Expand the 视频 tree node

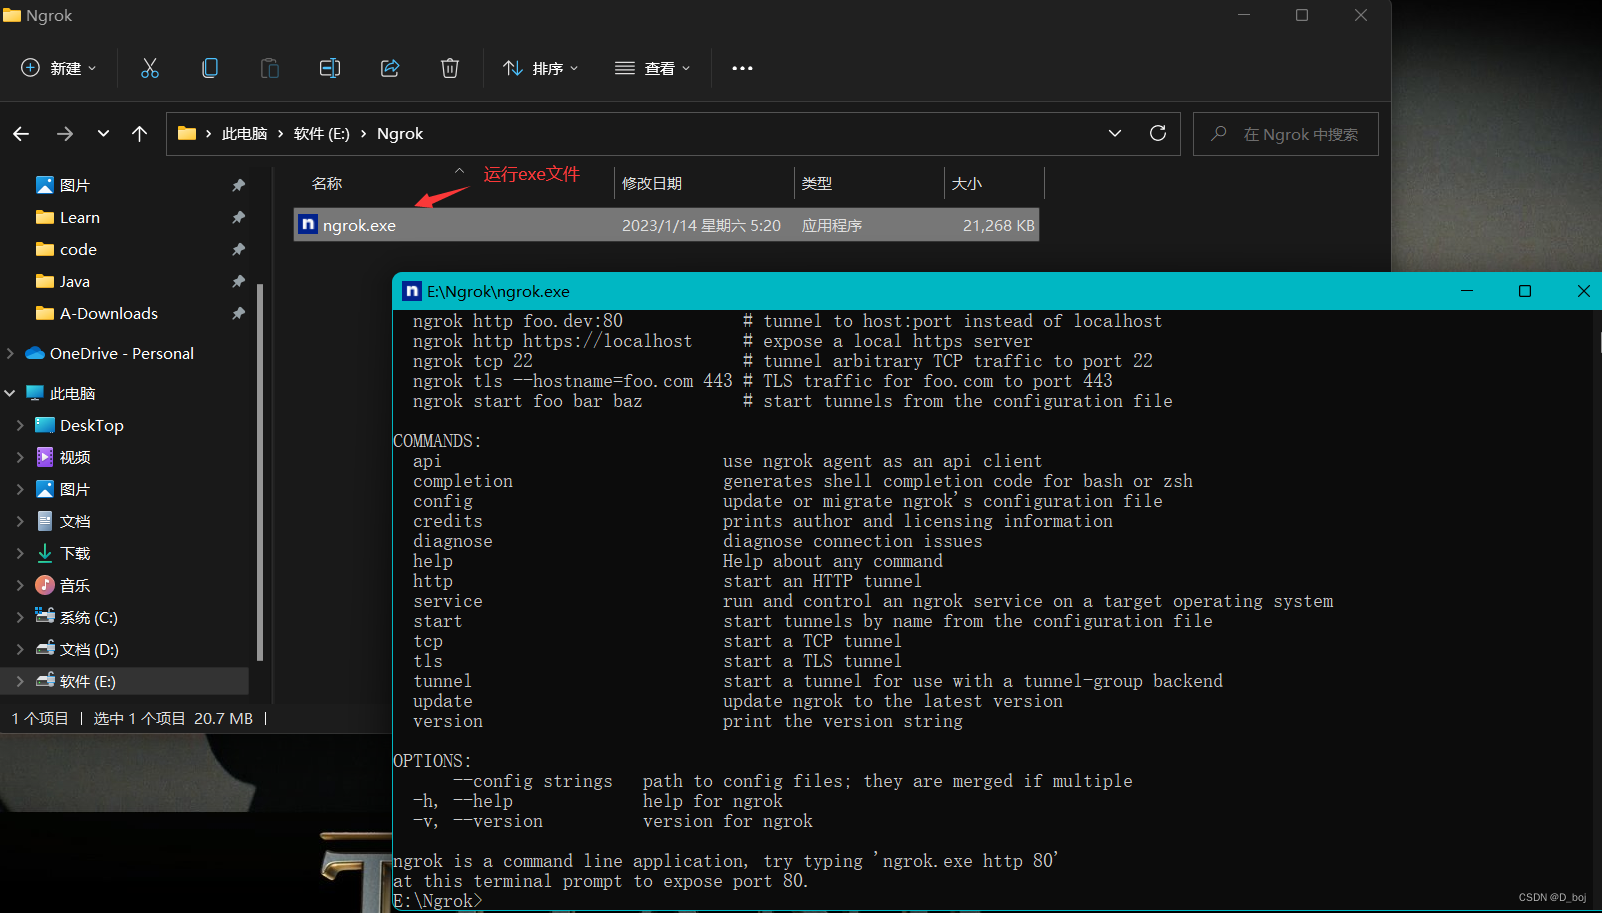coord(20,457)
